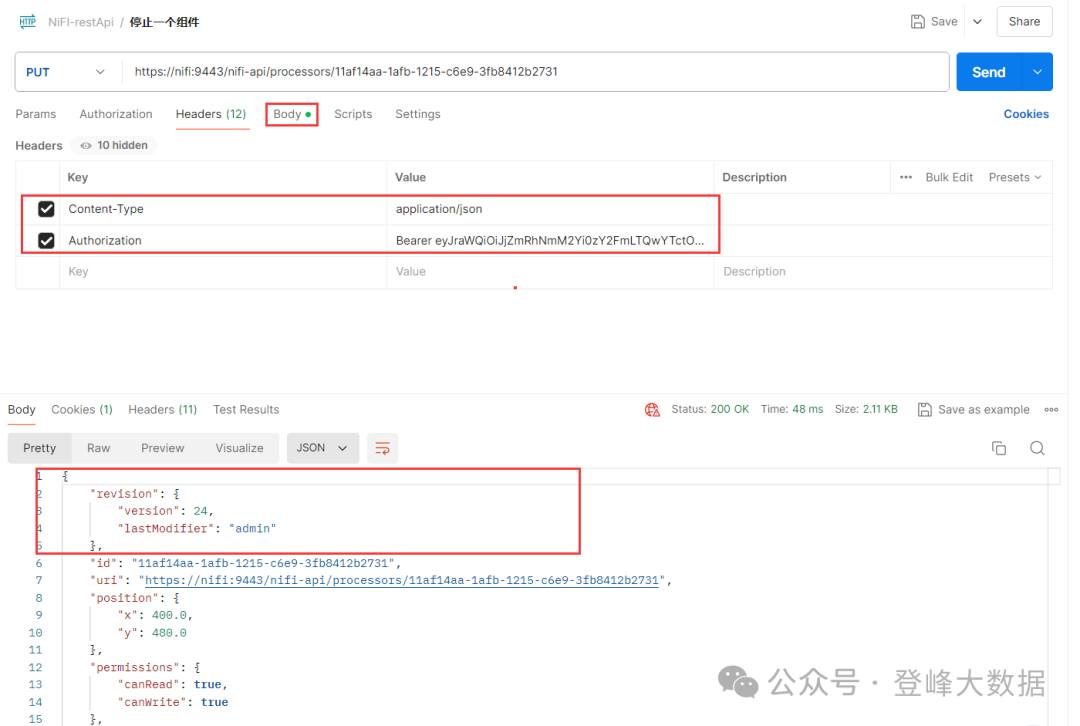Click the request name 停止一个组件
This screenshot has width=1080, height=726.
click(164, 22)
